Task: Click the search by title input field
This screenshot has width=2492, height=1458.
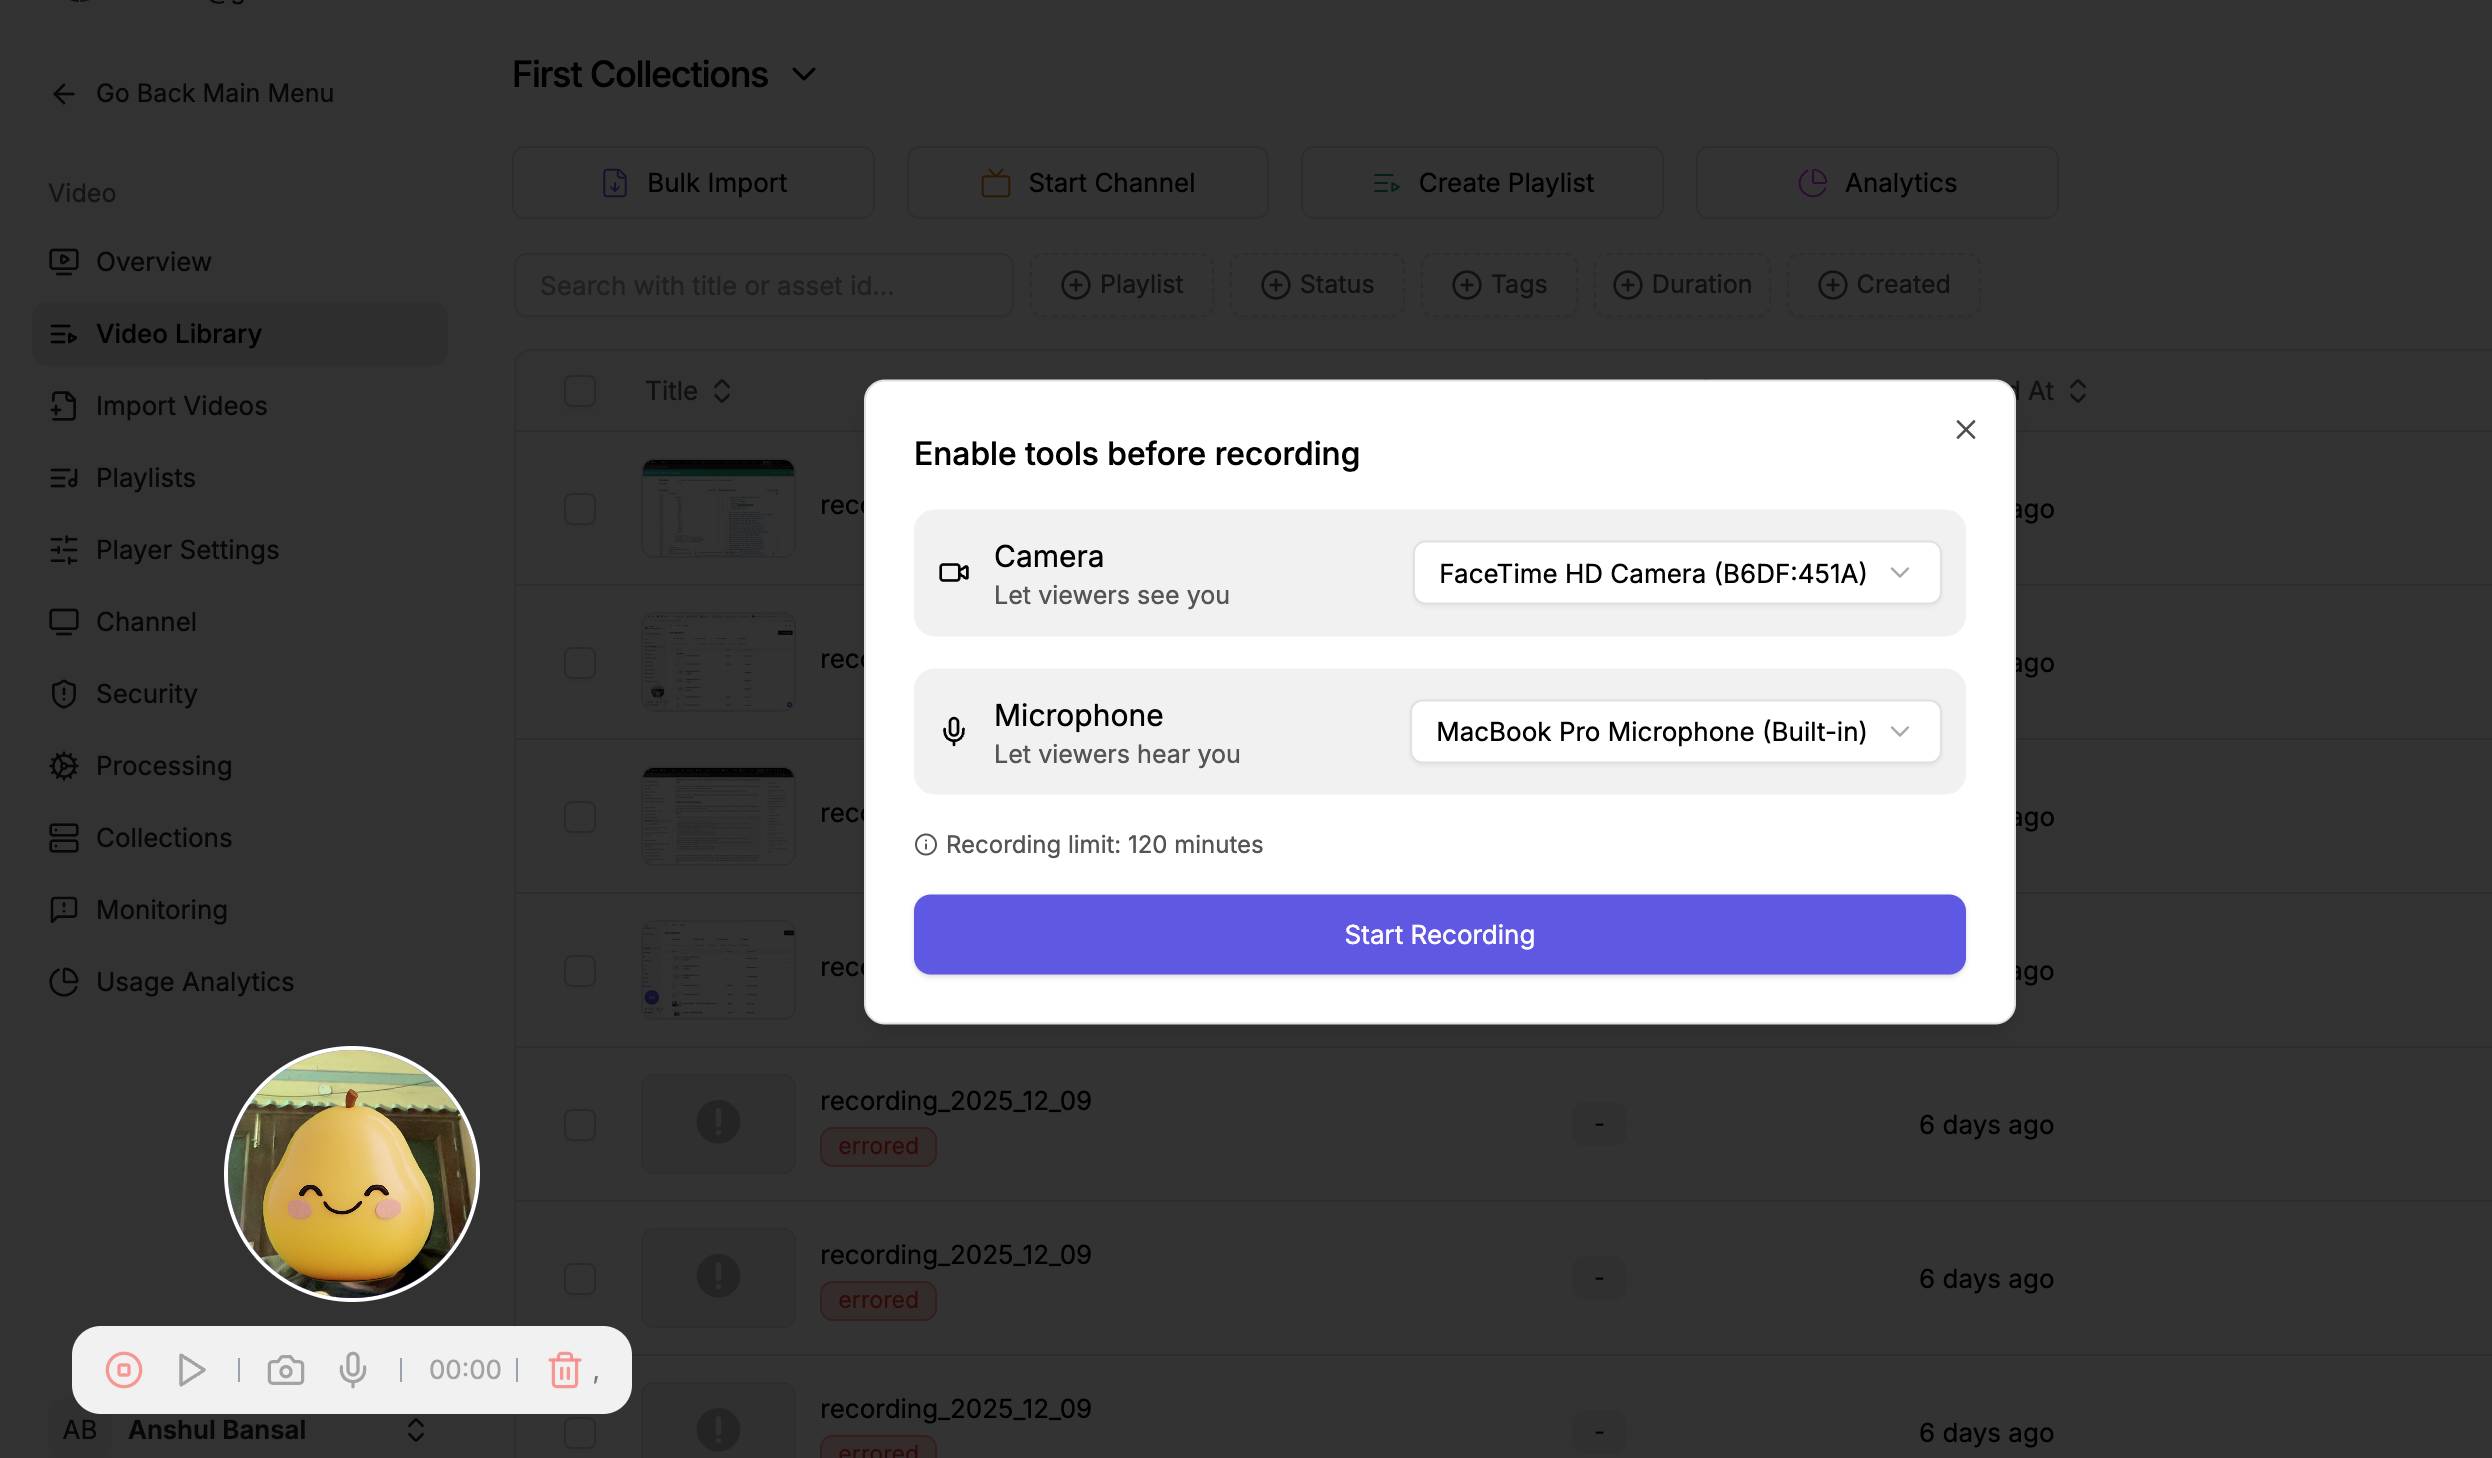Action: (763, 286)
